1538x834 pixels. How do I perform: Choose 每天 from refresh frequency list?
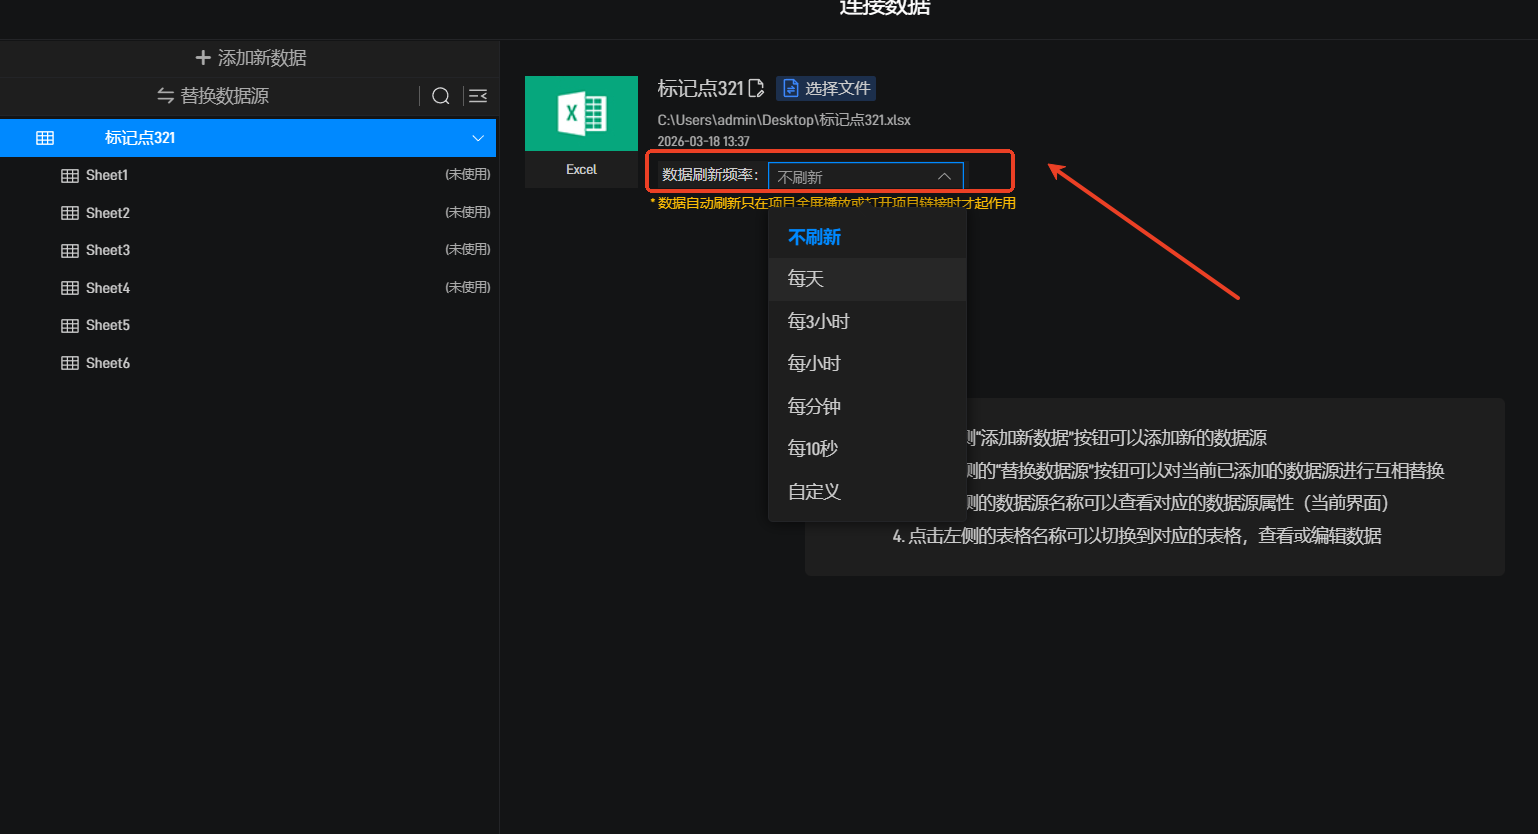pos(806,279)
